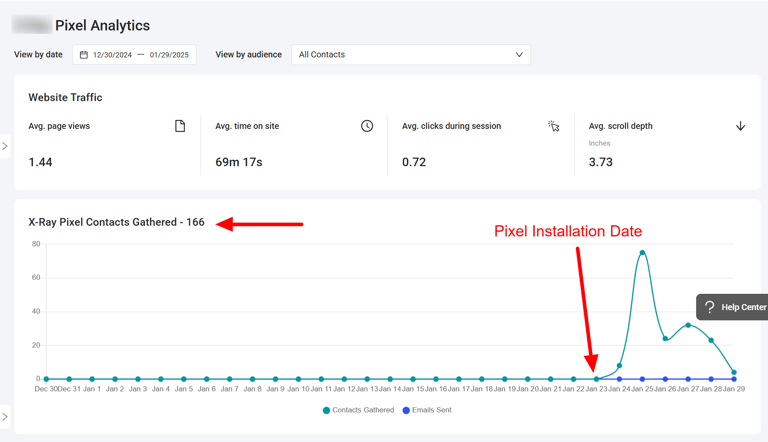The width and height of the screenshot is (768, 442).
Task: Click the Website Traffic heading
Action: [x=65, y=98]
